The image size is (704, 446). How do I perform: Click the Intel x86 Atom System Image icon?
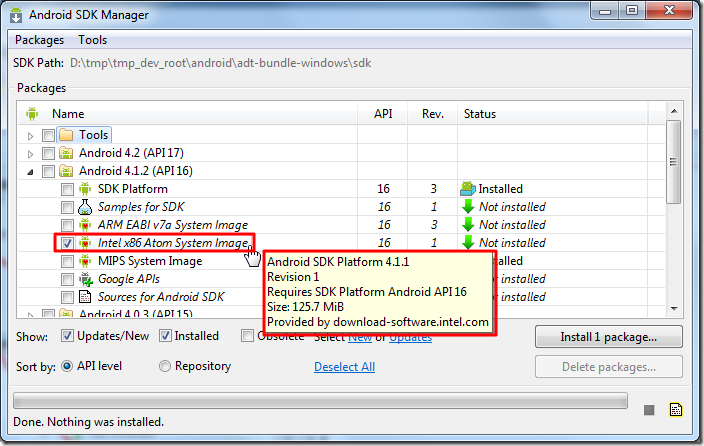click(x=85, y=243)
